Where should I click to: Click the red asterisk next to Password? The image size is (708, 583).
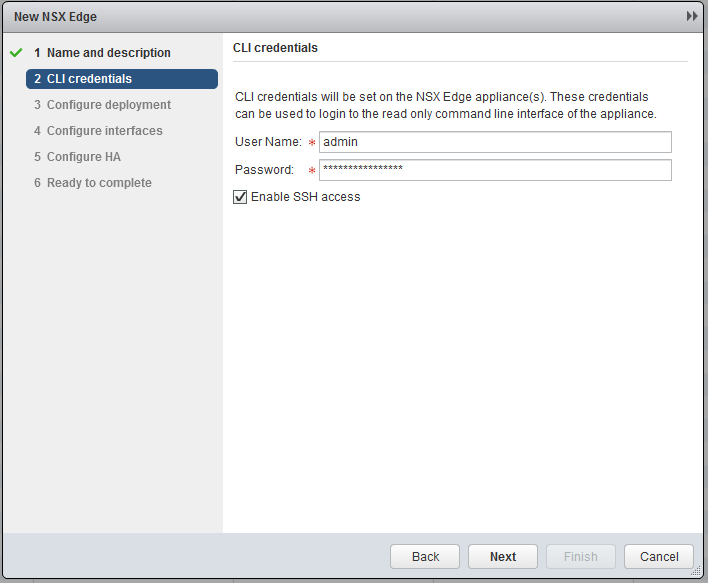pos(311,171)
